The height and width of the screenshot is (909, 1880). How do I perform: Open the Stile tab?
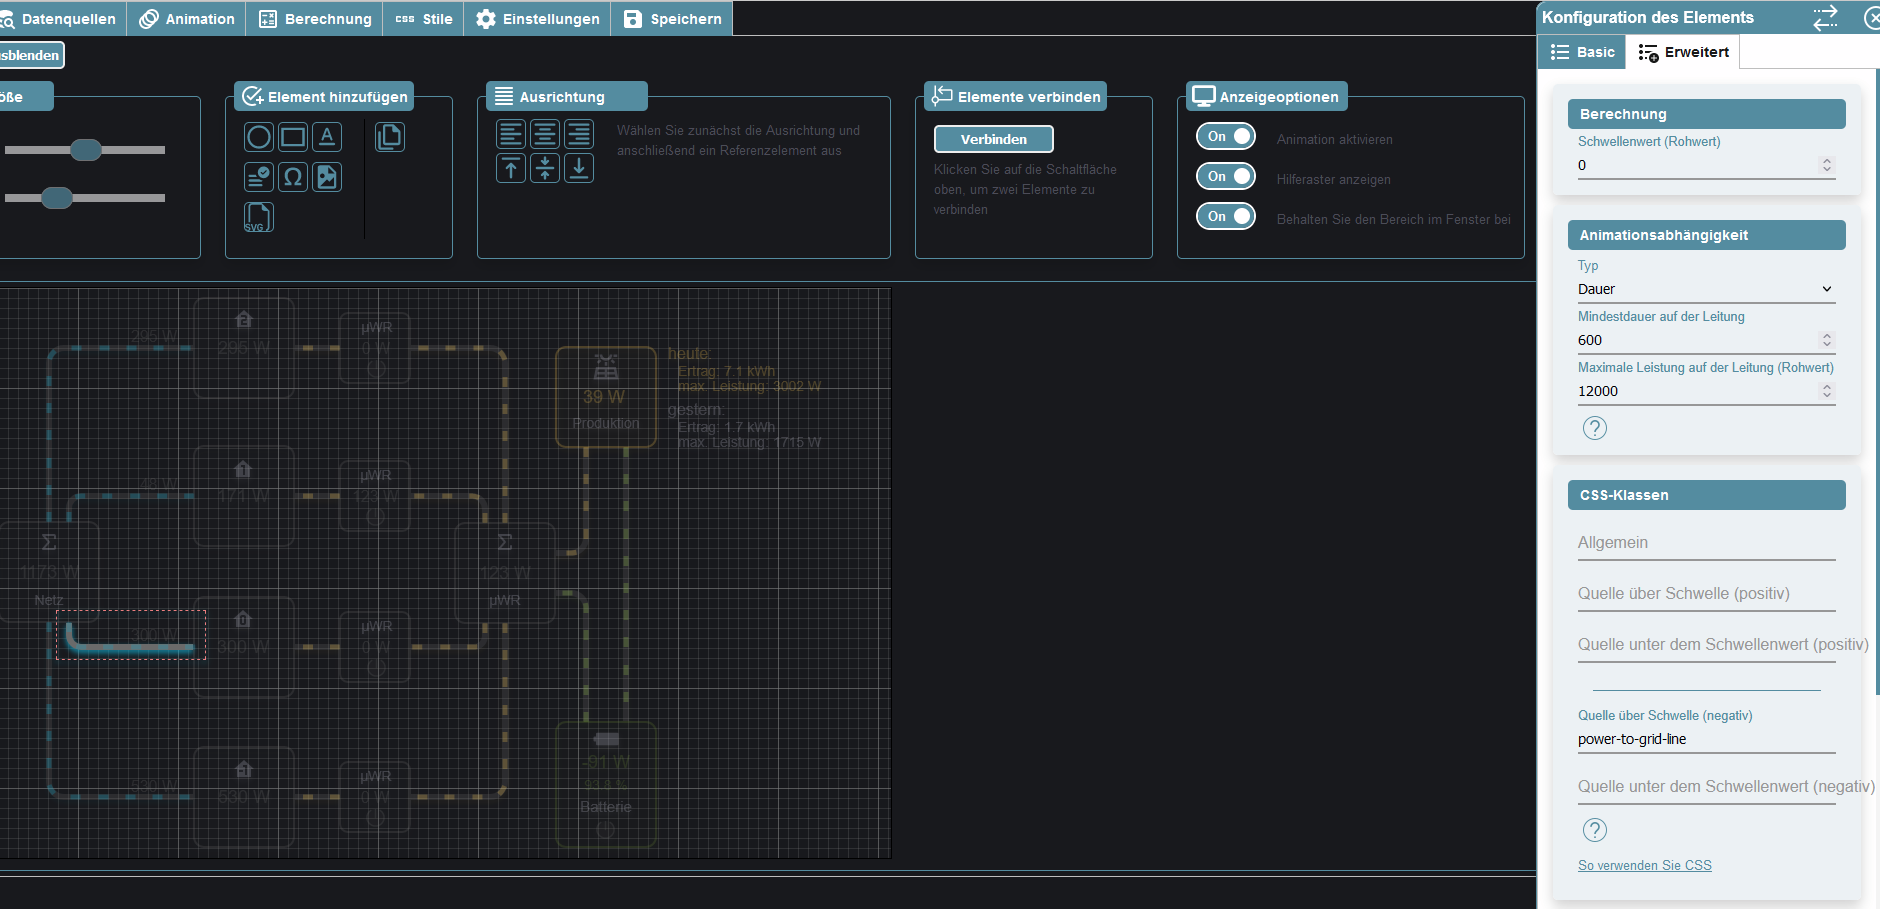[x=424, y=19]
